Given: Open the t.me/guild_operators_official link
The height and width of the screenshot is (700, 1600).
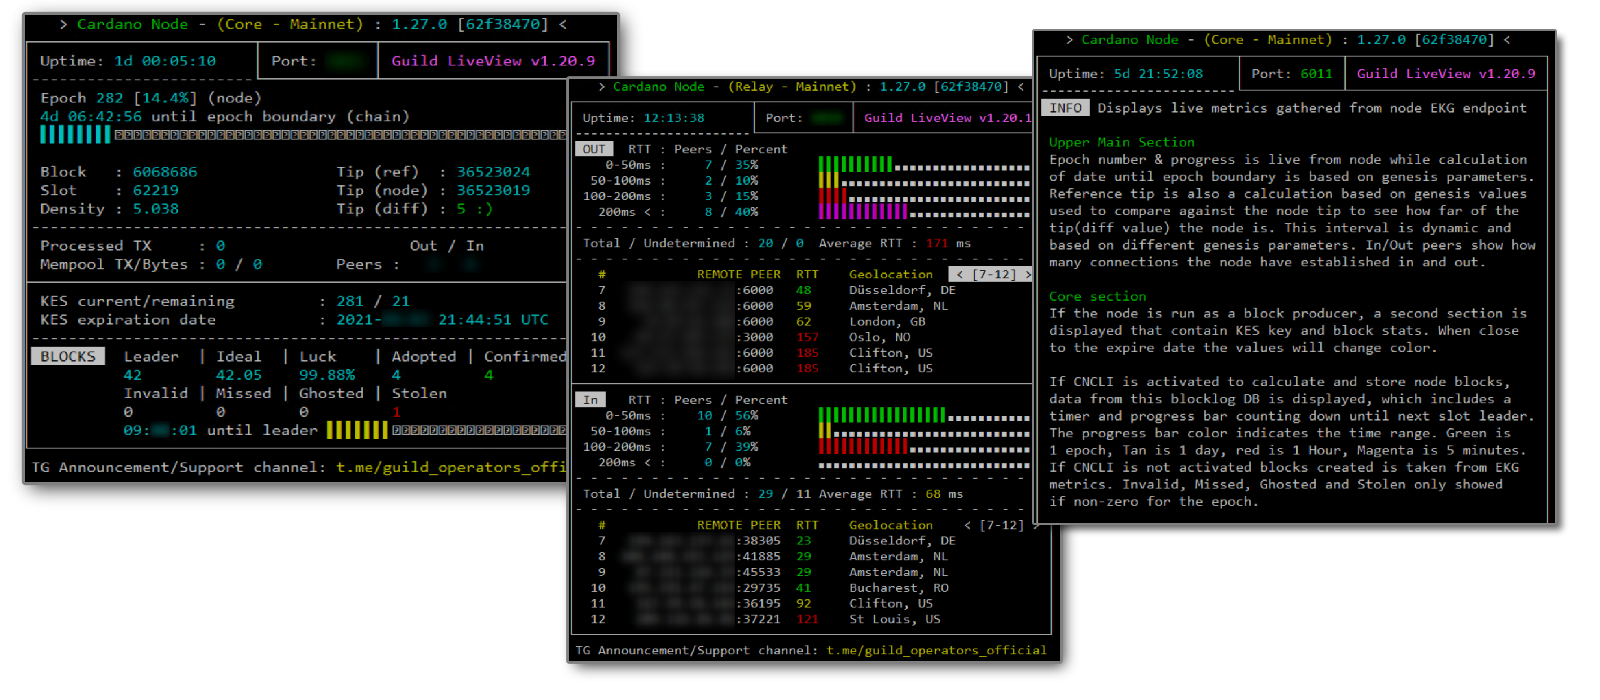Looking at the screenshot, I should (936, 650).
